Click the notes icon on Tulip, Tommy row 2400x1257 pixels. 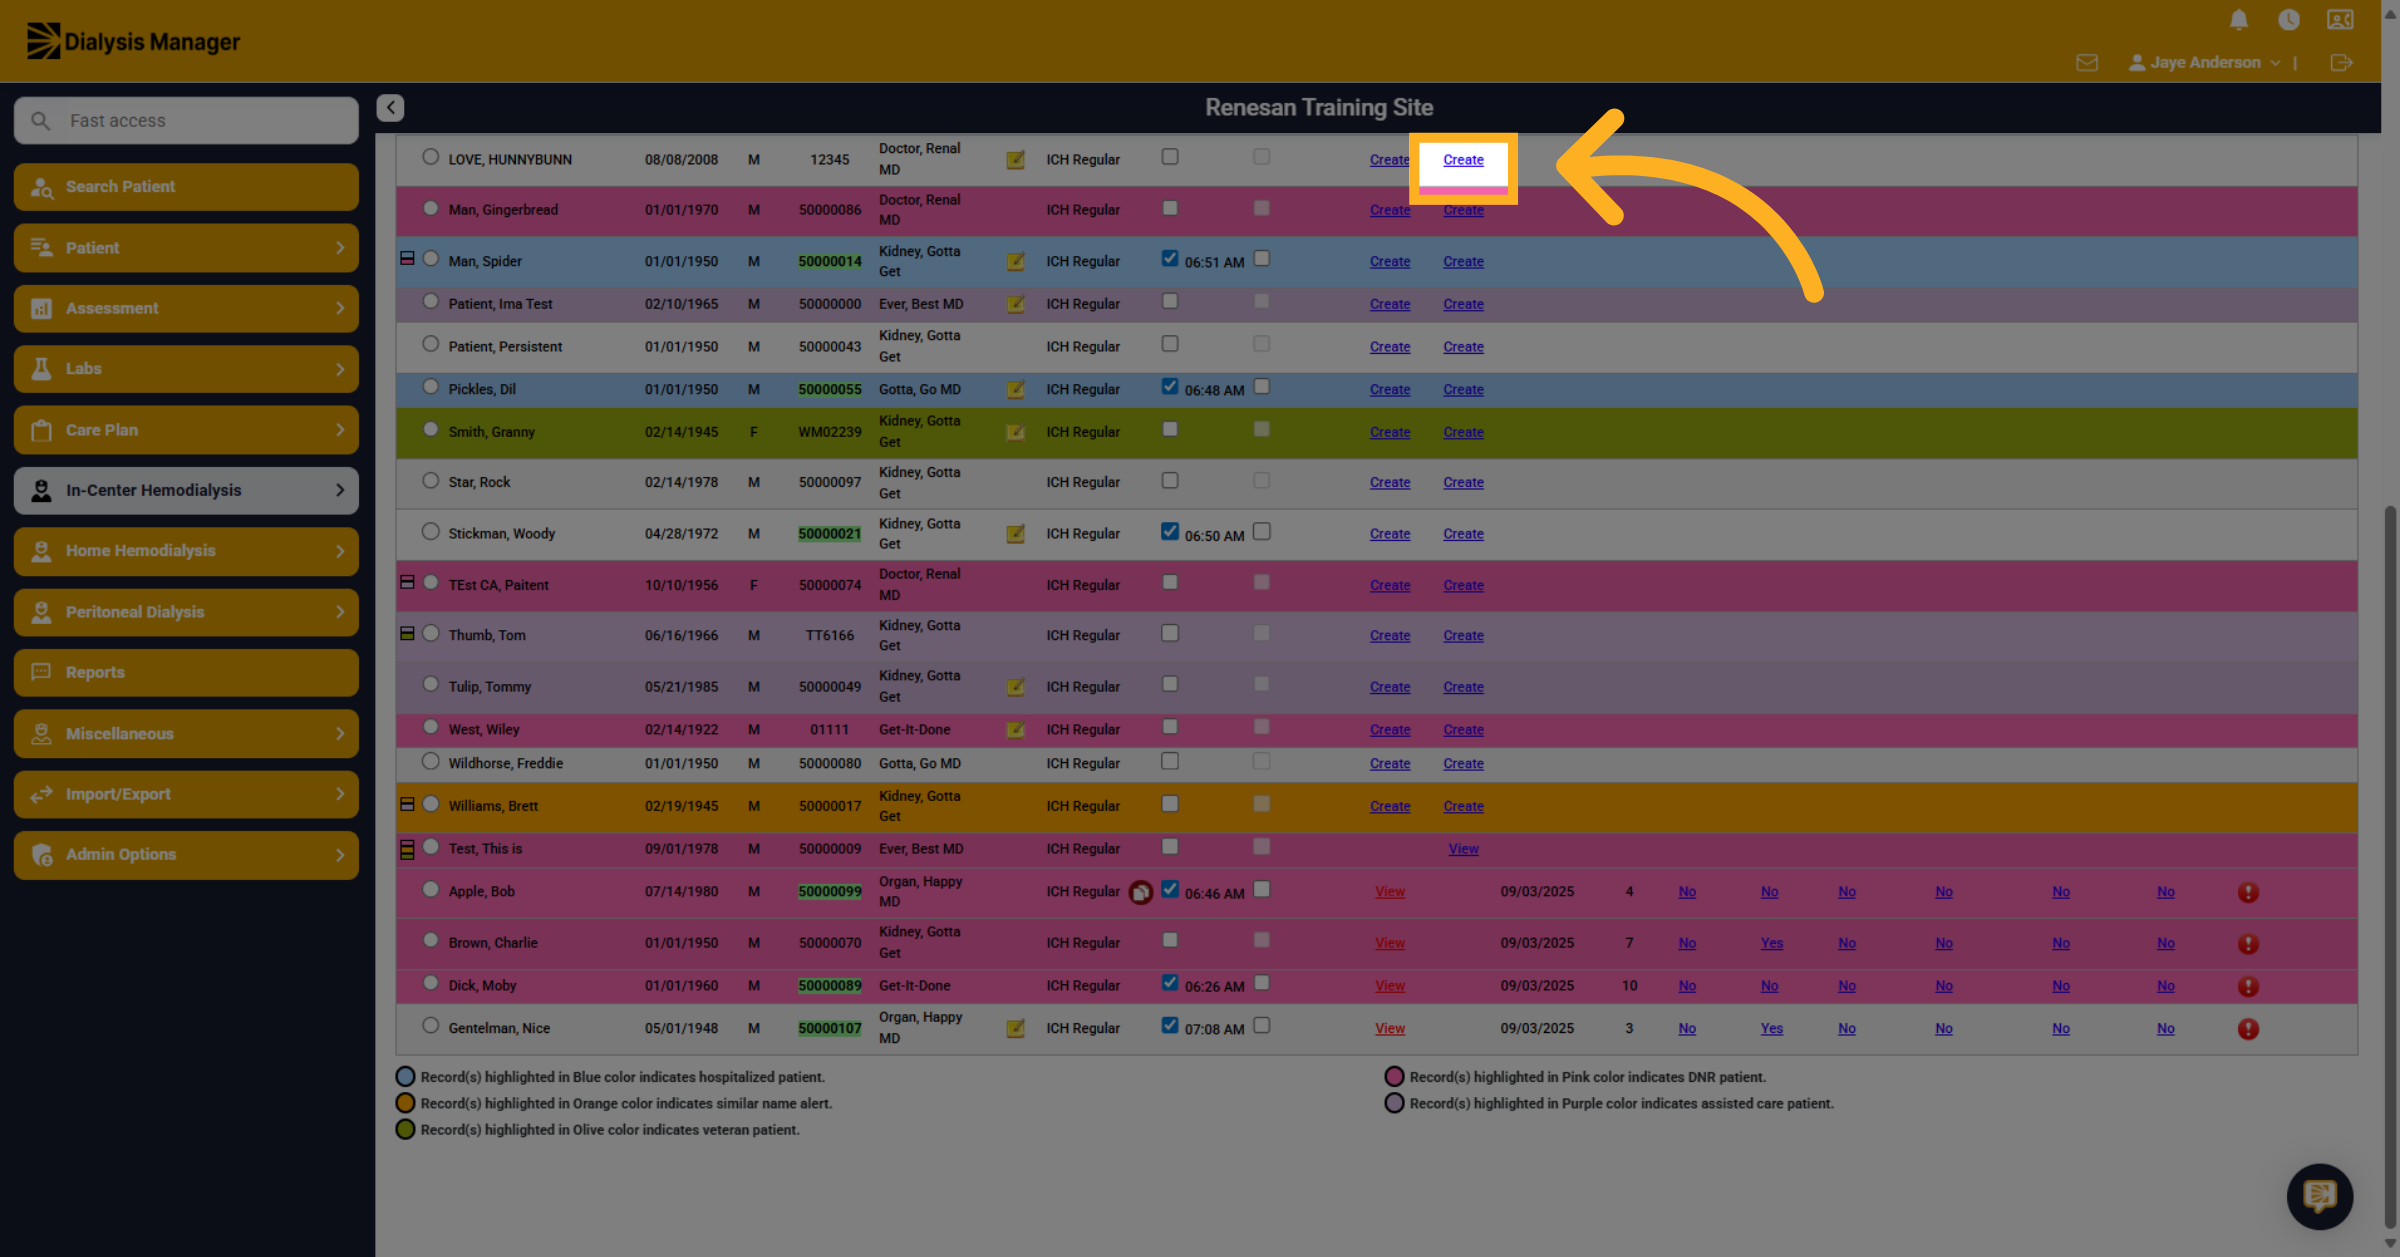(1015, 687)
